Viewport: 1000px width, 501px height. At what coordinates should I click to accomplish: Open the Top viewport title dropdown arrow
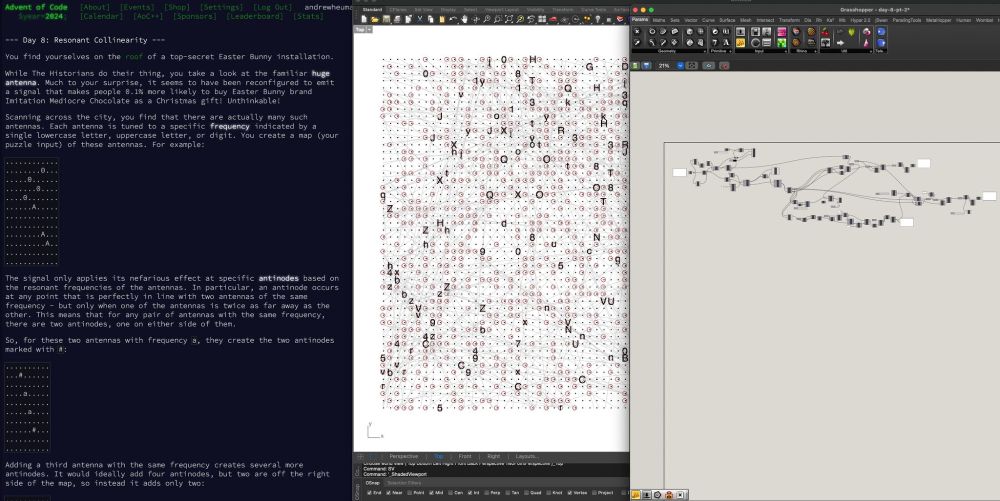click(369, 29)
